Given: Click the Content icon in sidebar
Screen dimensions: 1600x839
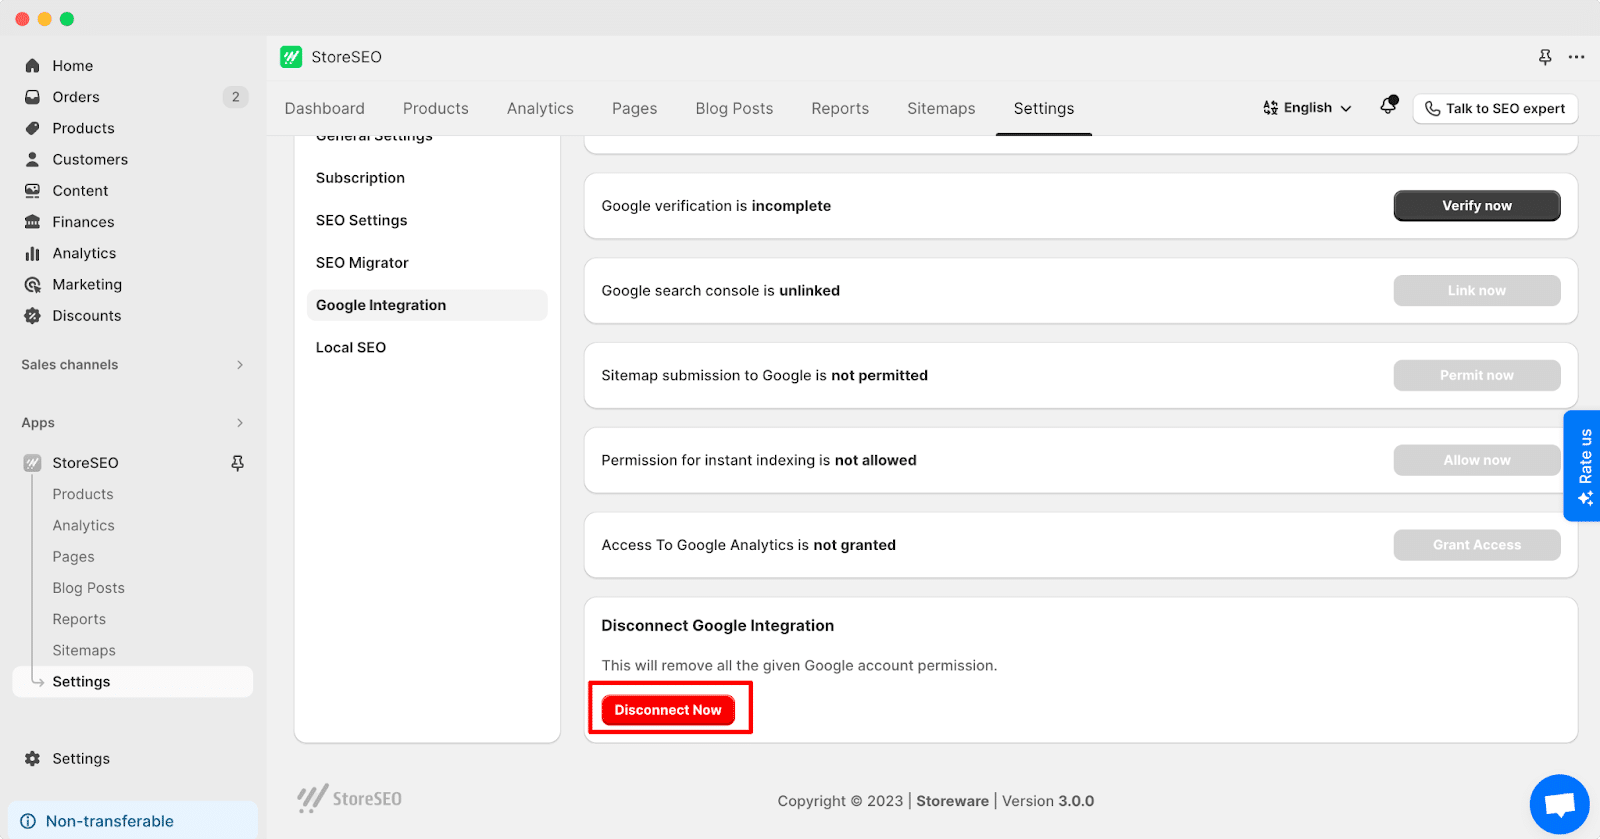Looking at the screenshot, I should [32, 191].
